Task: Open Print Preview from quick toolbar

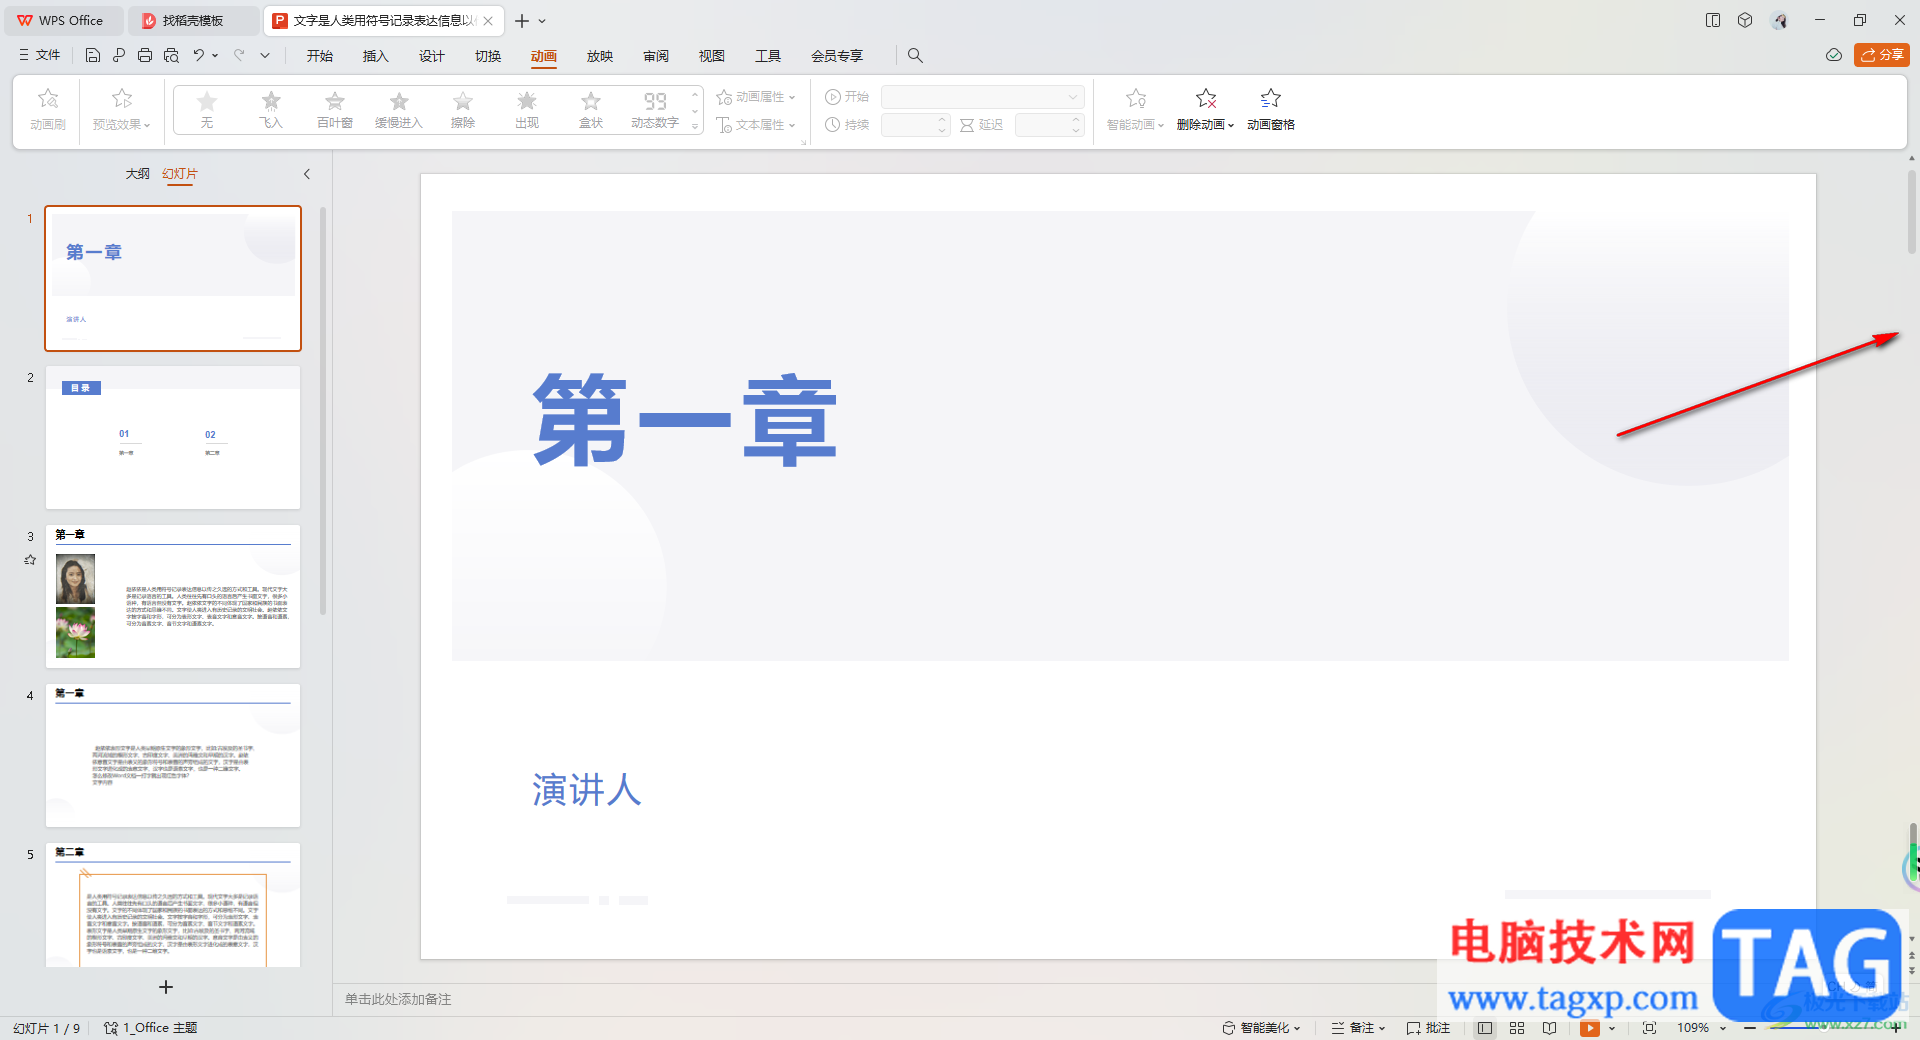Action: tap(171, 56)
